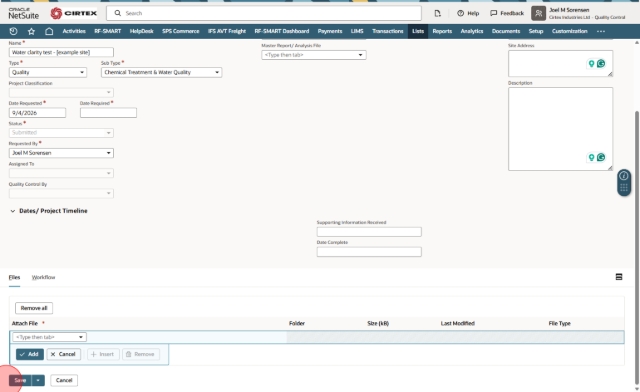Open the Activities menu
Viewport: 640px width, 392px height.
pyautogui.click(x=74, y=31)
